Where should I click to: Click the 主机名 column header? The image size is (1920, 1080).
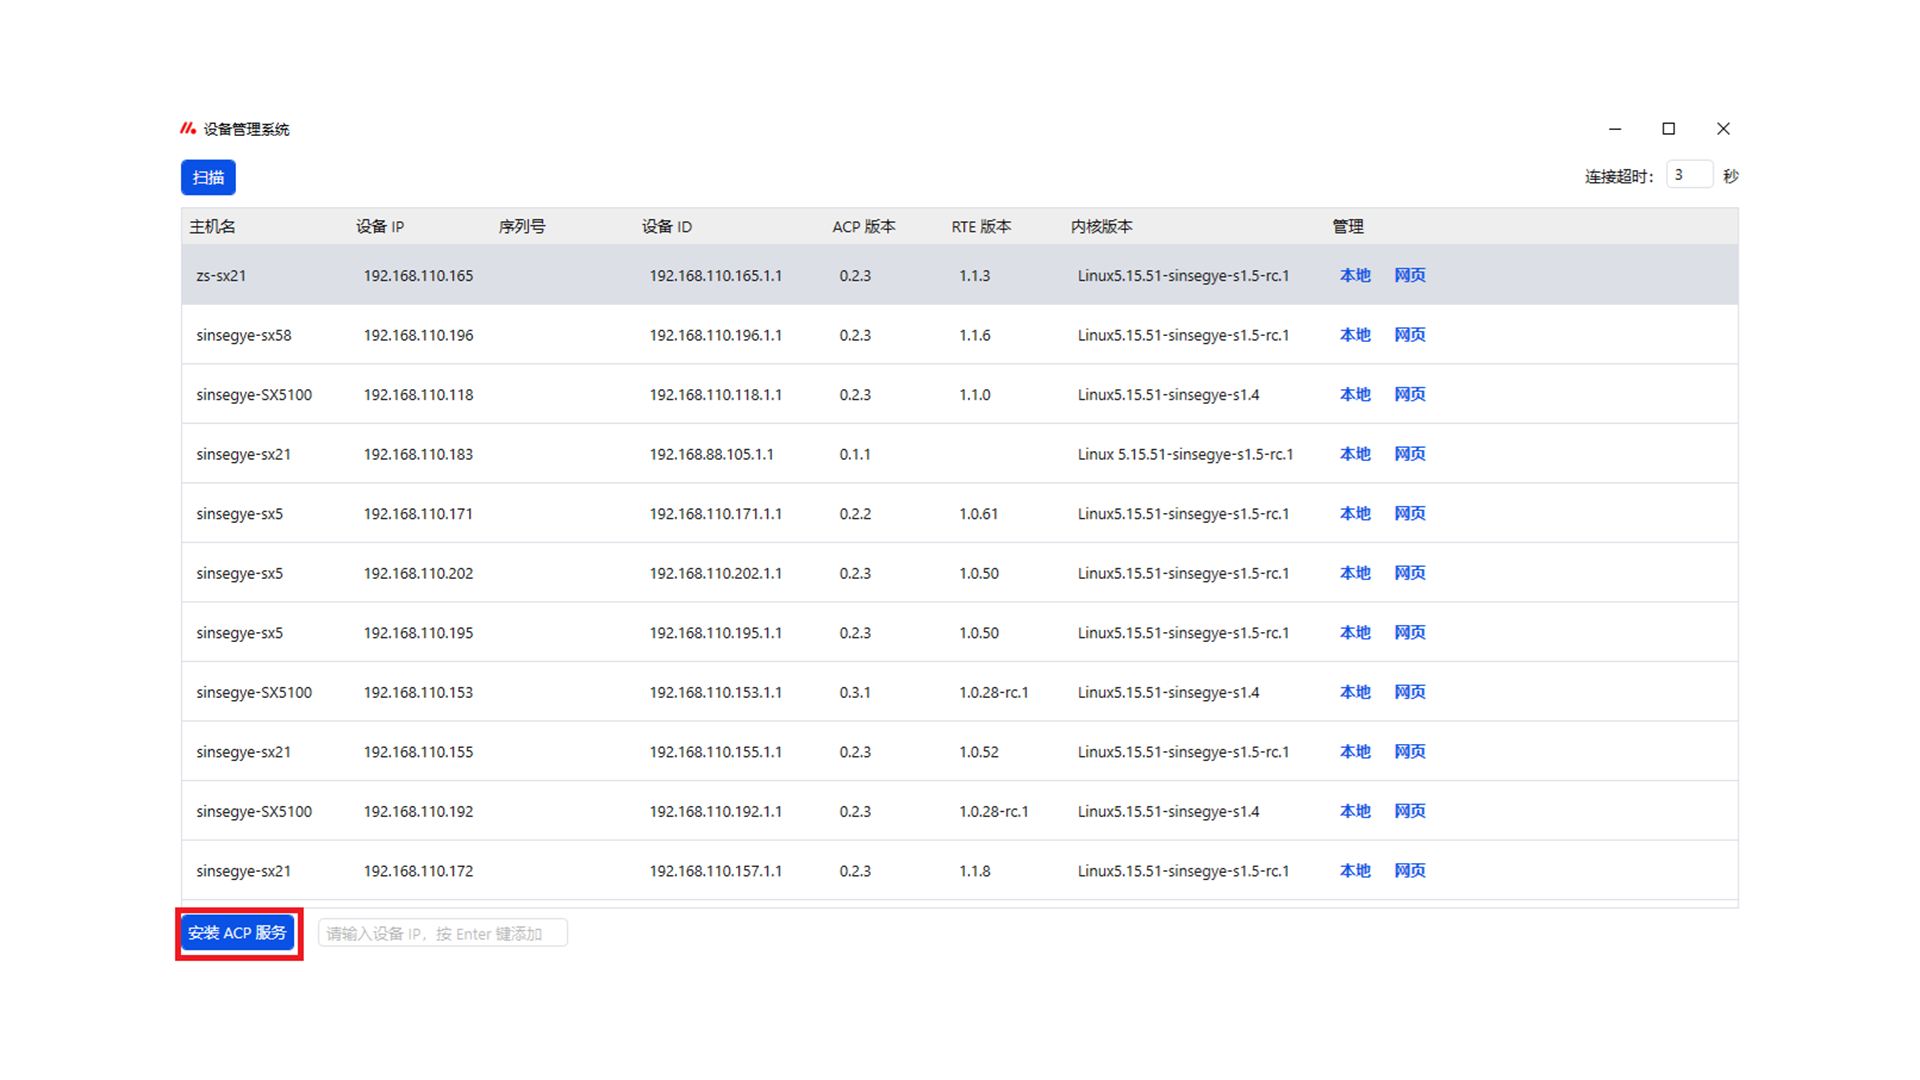[213, 227]
